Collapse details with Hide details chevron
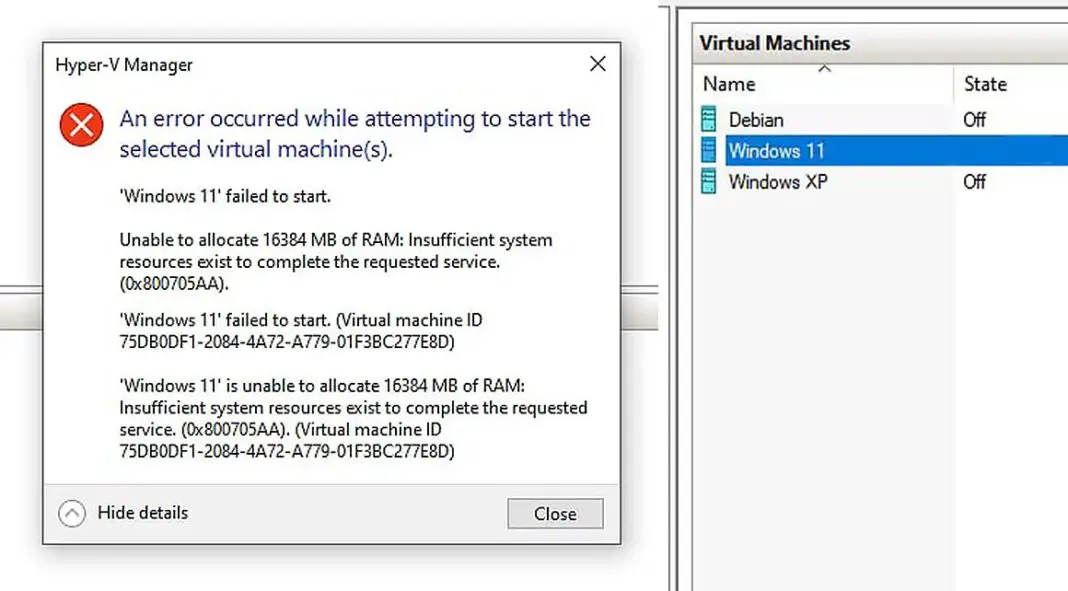The image size is (1068, 591). (x=72, y=513)
